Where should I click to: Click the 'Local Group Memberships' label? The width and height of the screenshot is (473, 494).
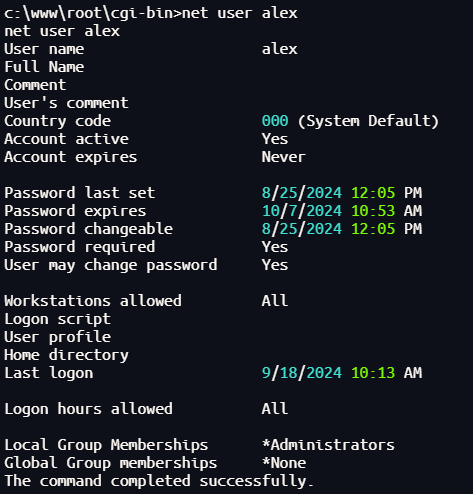(x=106, y=445)
